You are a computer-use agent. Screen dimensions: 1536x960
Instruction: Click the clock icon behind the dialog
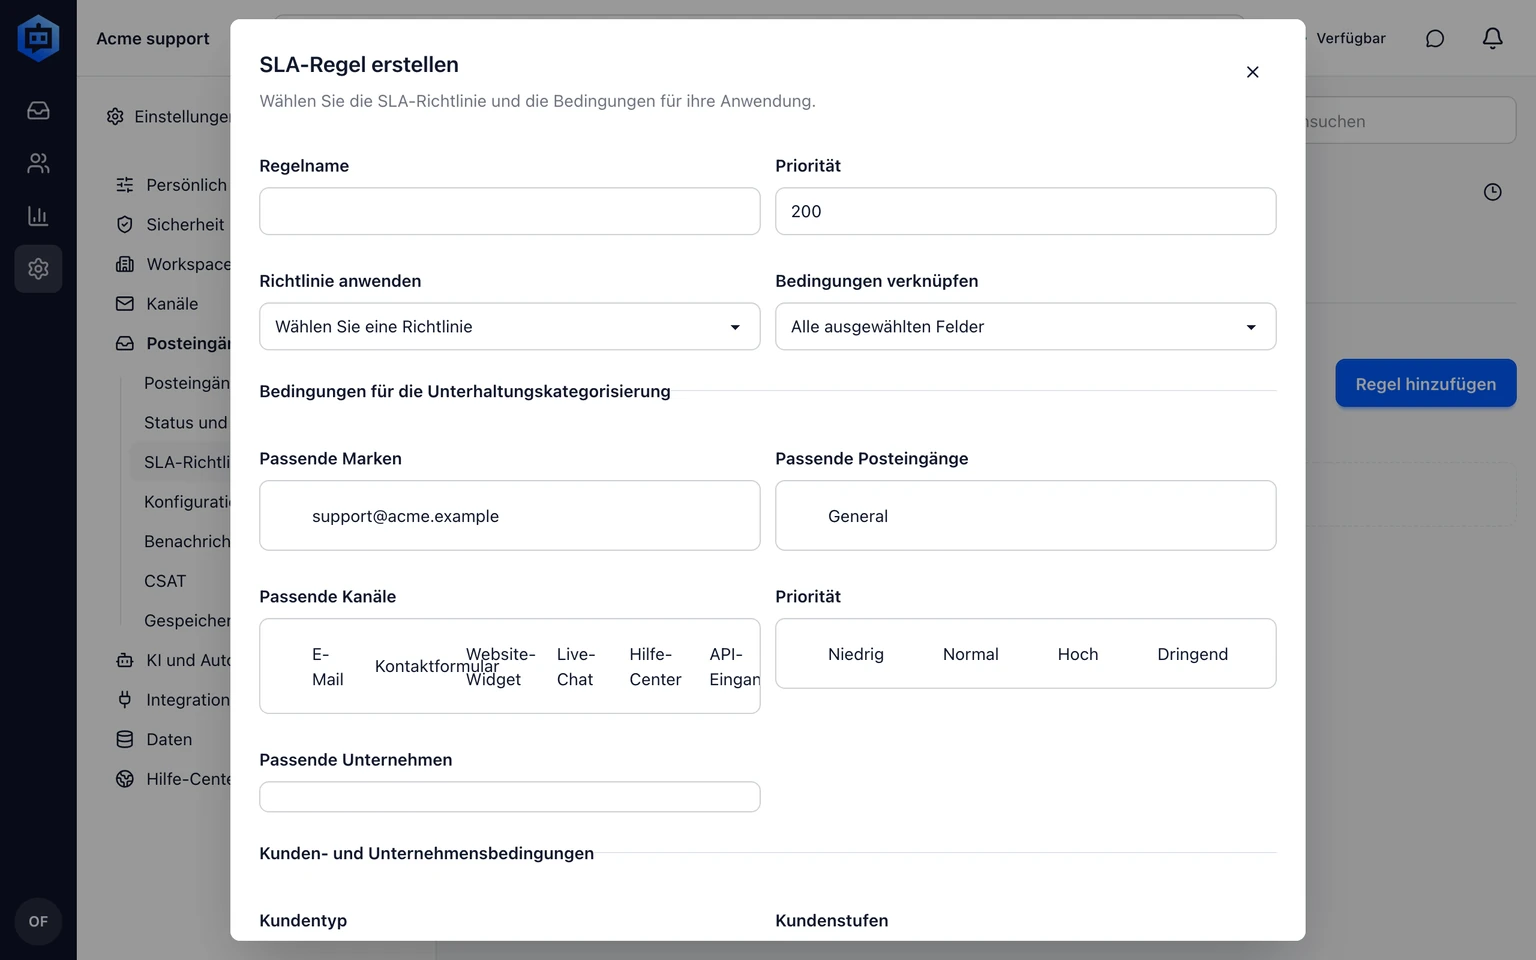[x=1492, y=192]
